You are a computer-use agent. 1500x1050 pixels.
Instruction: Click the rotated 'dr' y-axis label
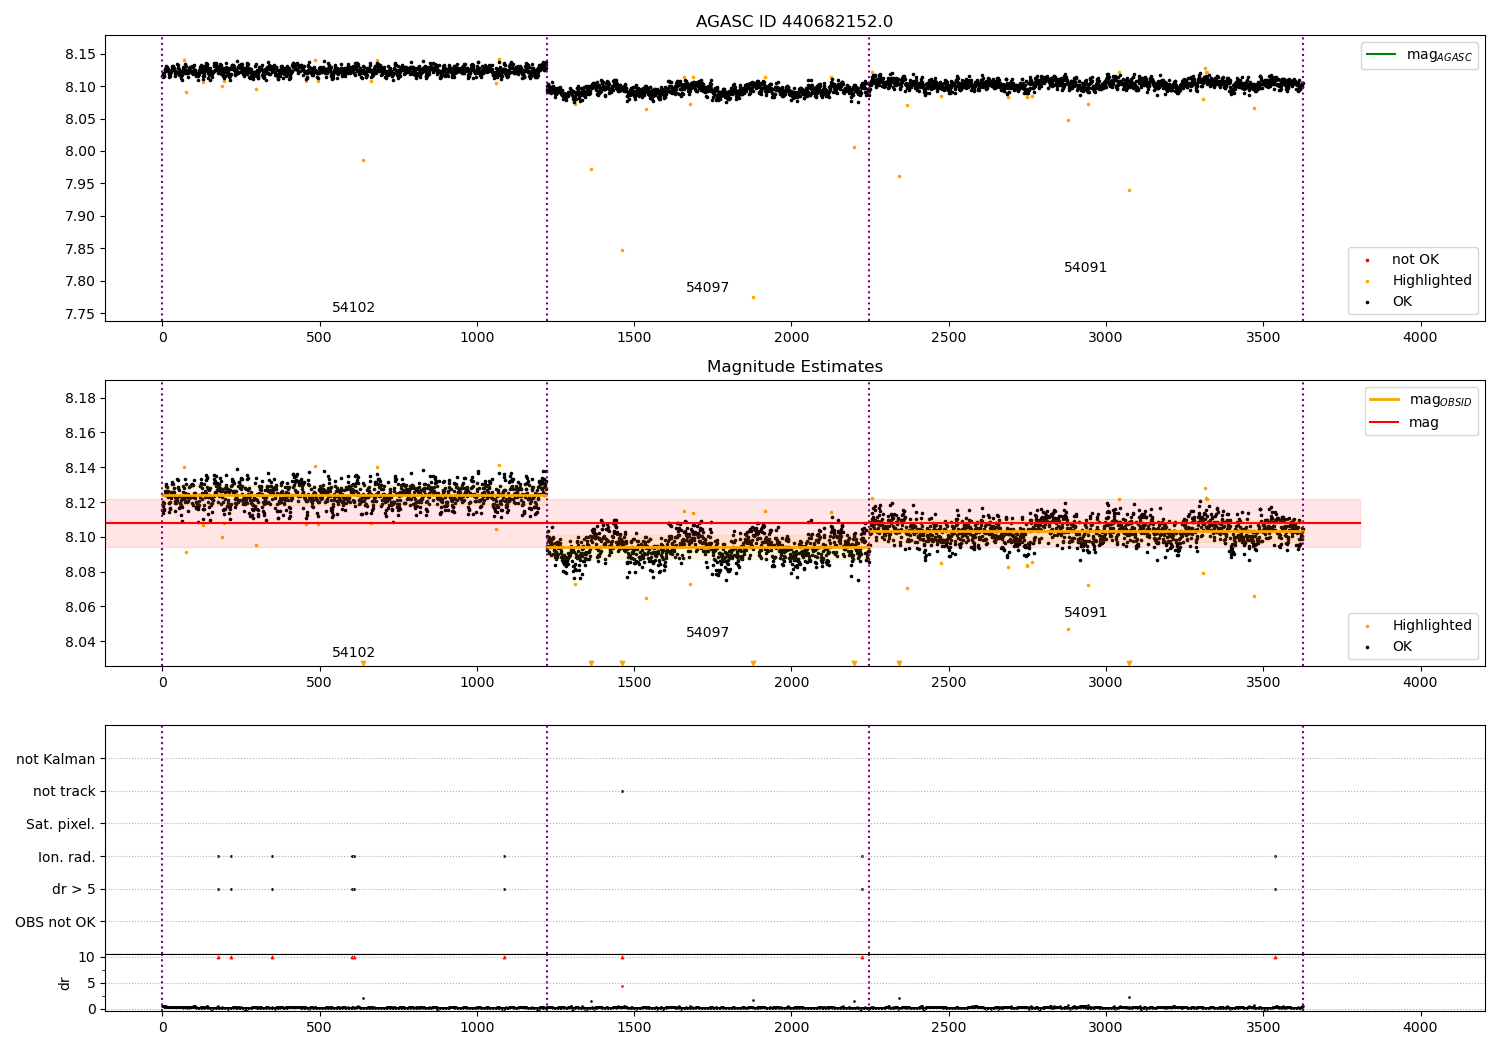pos(65,983)
